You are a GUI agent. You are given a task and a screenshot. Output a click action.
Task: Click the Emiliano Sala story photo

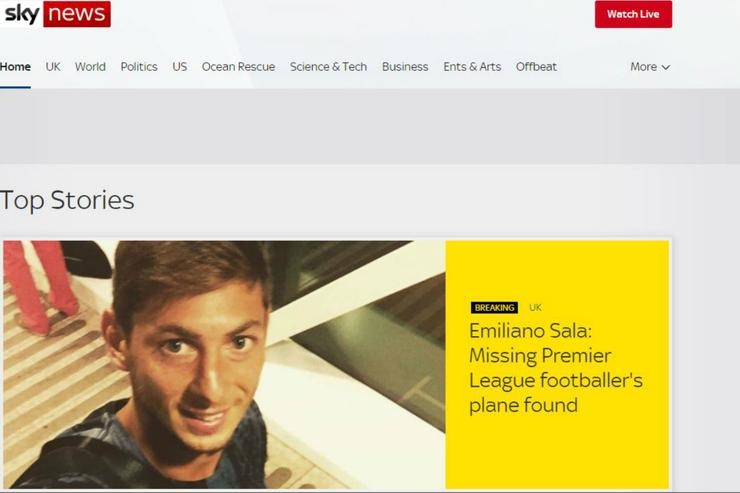[x=224, y=364]
